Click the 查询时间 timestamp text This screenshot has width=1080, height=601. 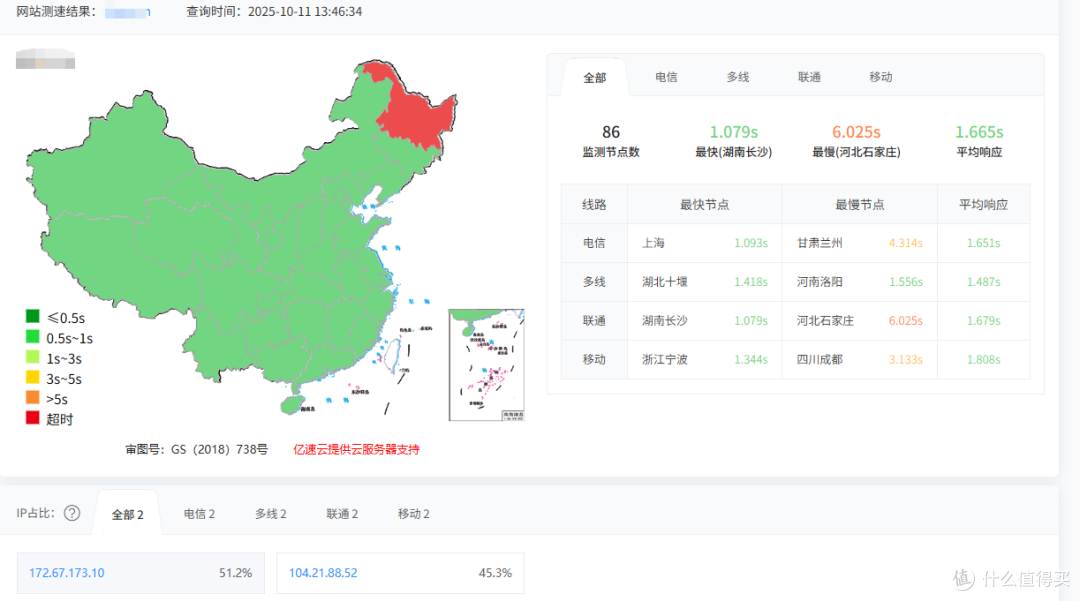click(x=274, y=12)
